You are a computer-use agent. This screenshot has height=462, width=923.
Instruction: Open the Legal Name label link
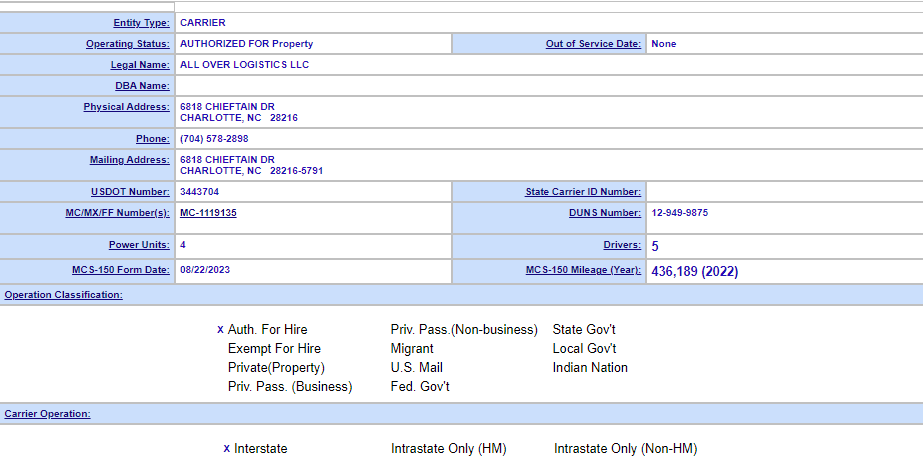140,65
